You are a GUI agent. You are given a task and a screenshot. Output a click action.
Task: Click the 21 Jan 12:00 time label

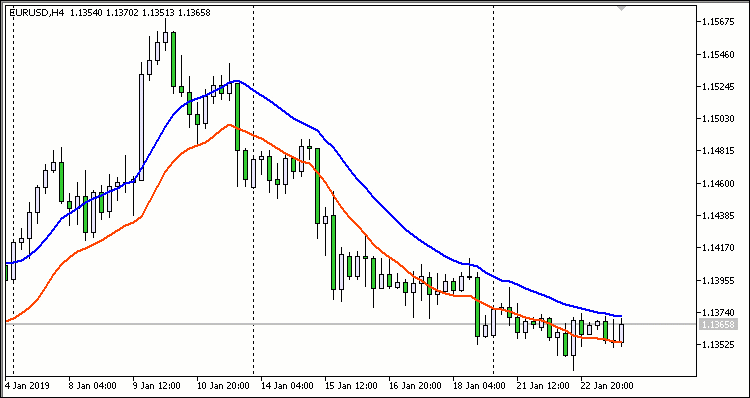click(x=543, y=386)
